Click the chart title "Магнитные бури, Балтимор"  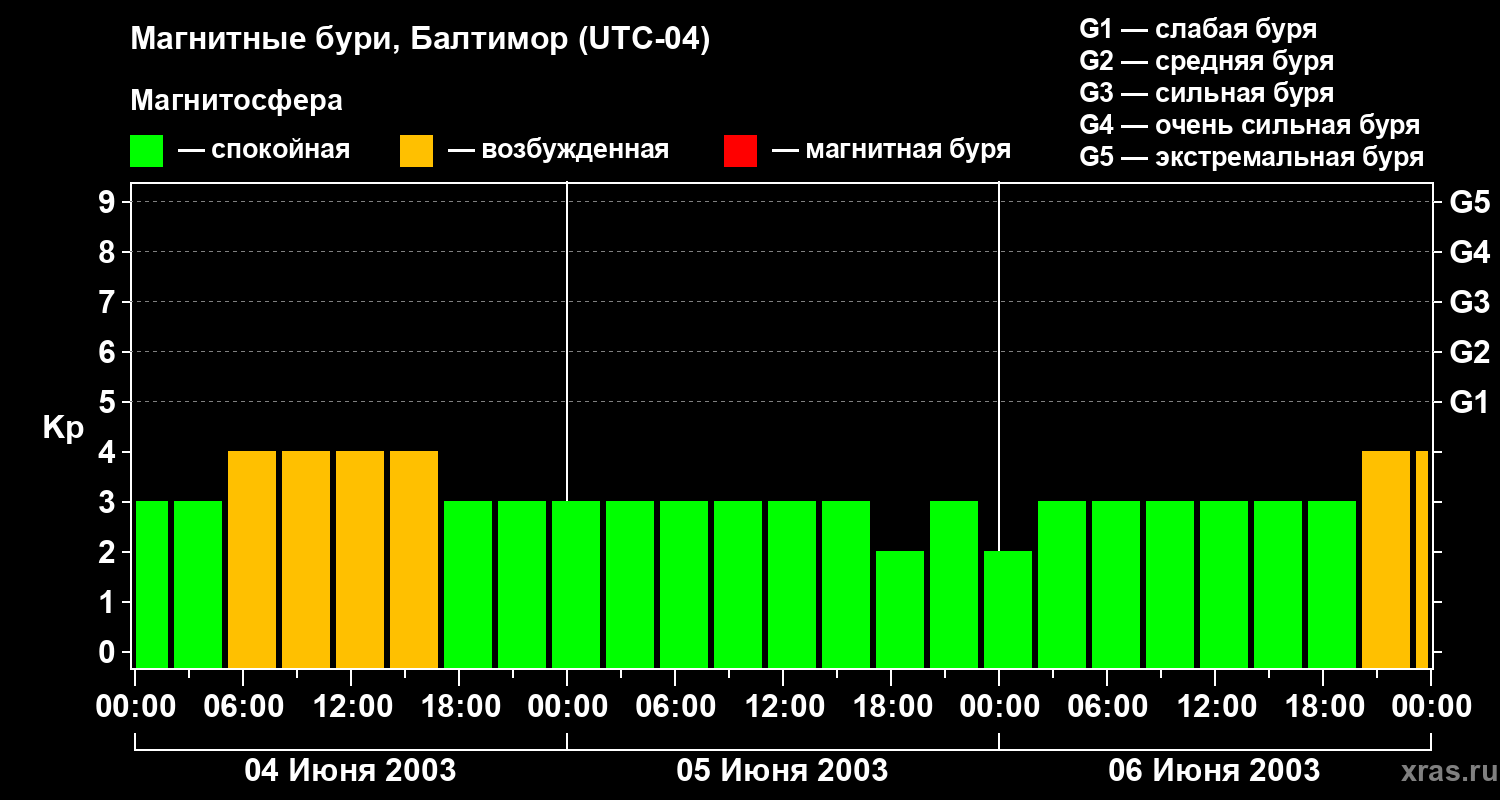click(420, 40)
